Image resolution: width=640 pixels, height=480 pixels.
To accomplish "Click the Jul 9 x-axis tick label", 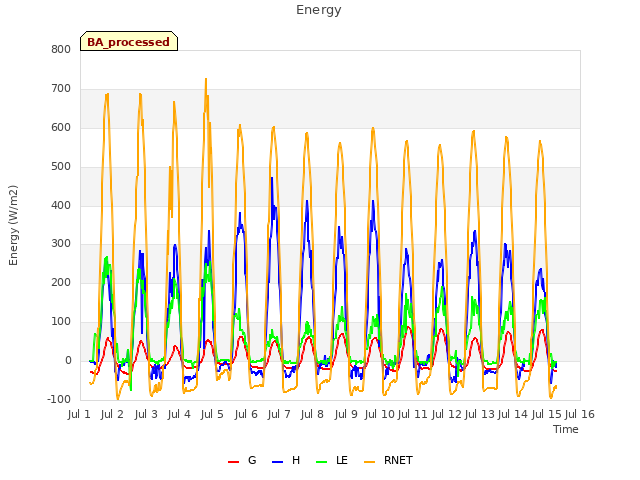I will [x=346, y=414].
